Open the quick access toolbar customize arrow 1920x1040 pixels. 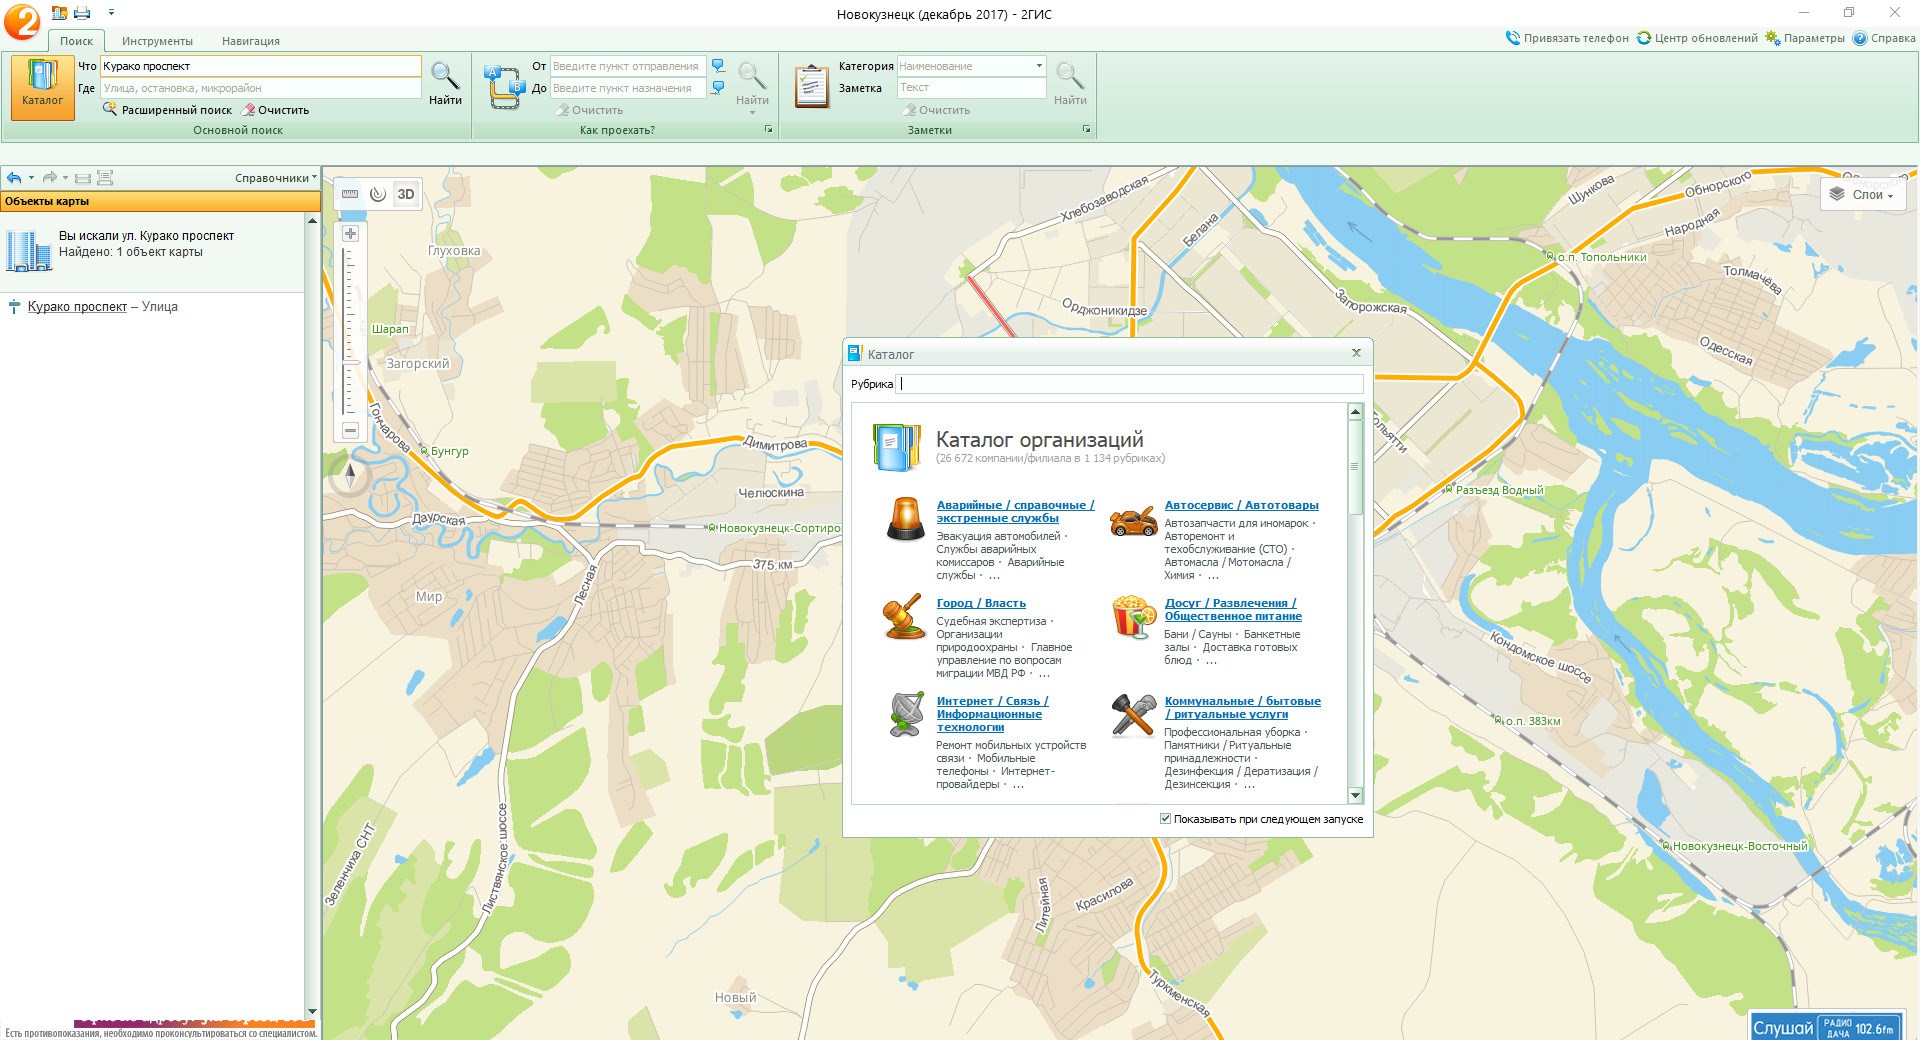(x=111, y=13)
